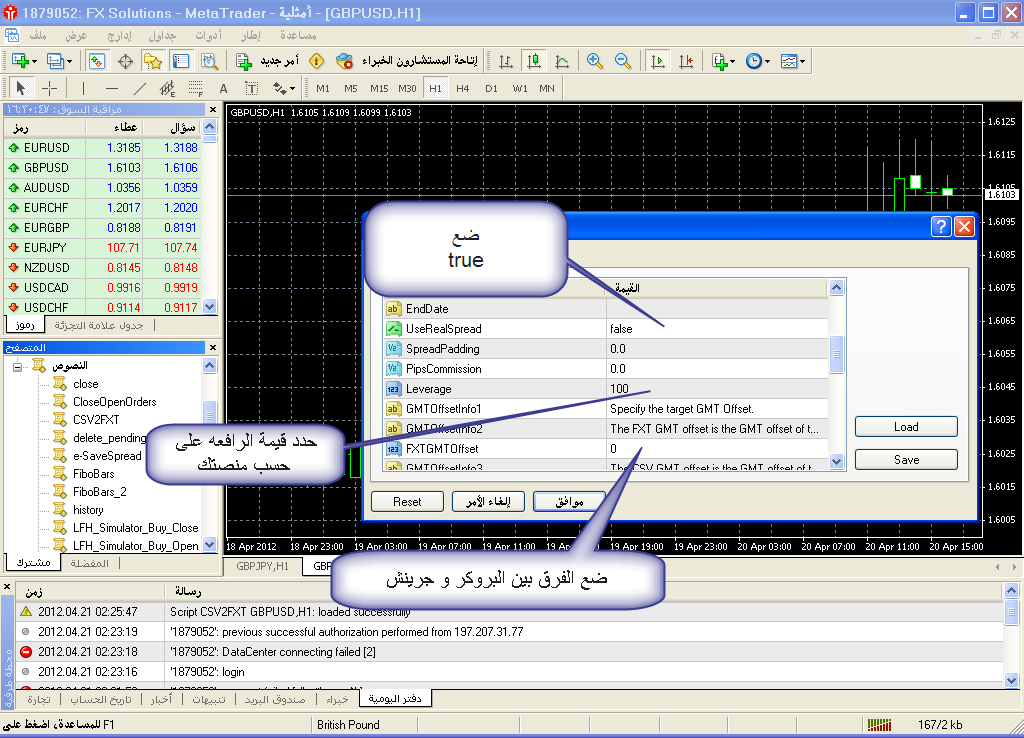The width and height of the screenshot is (1024, 738).
Task: Switch to line chart icon
Action: (x=562, y=61)
